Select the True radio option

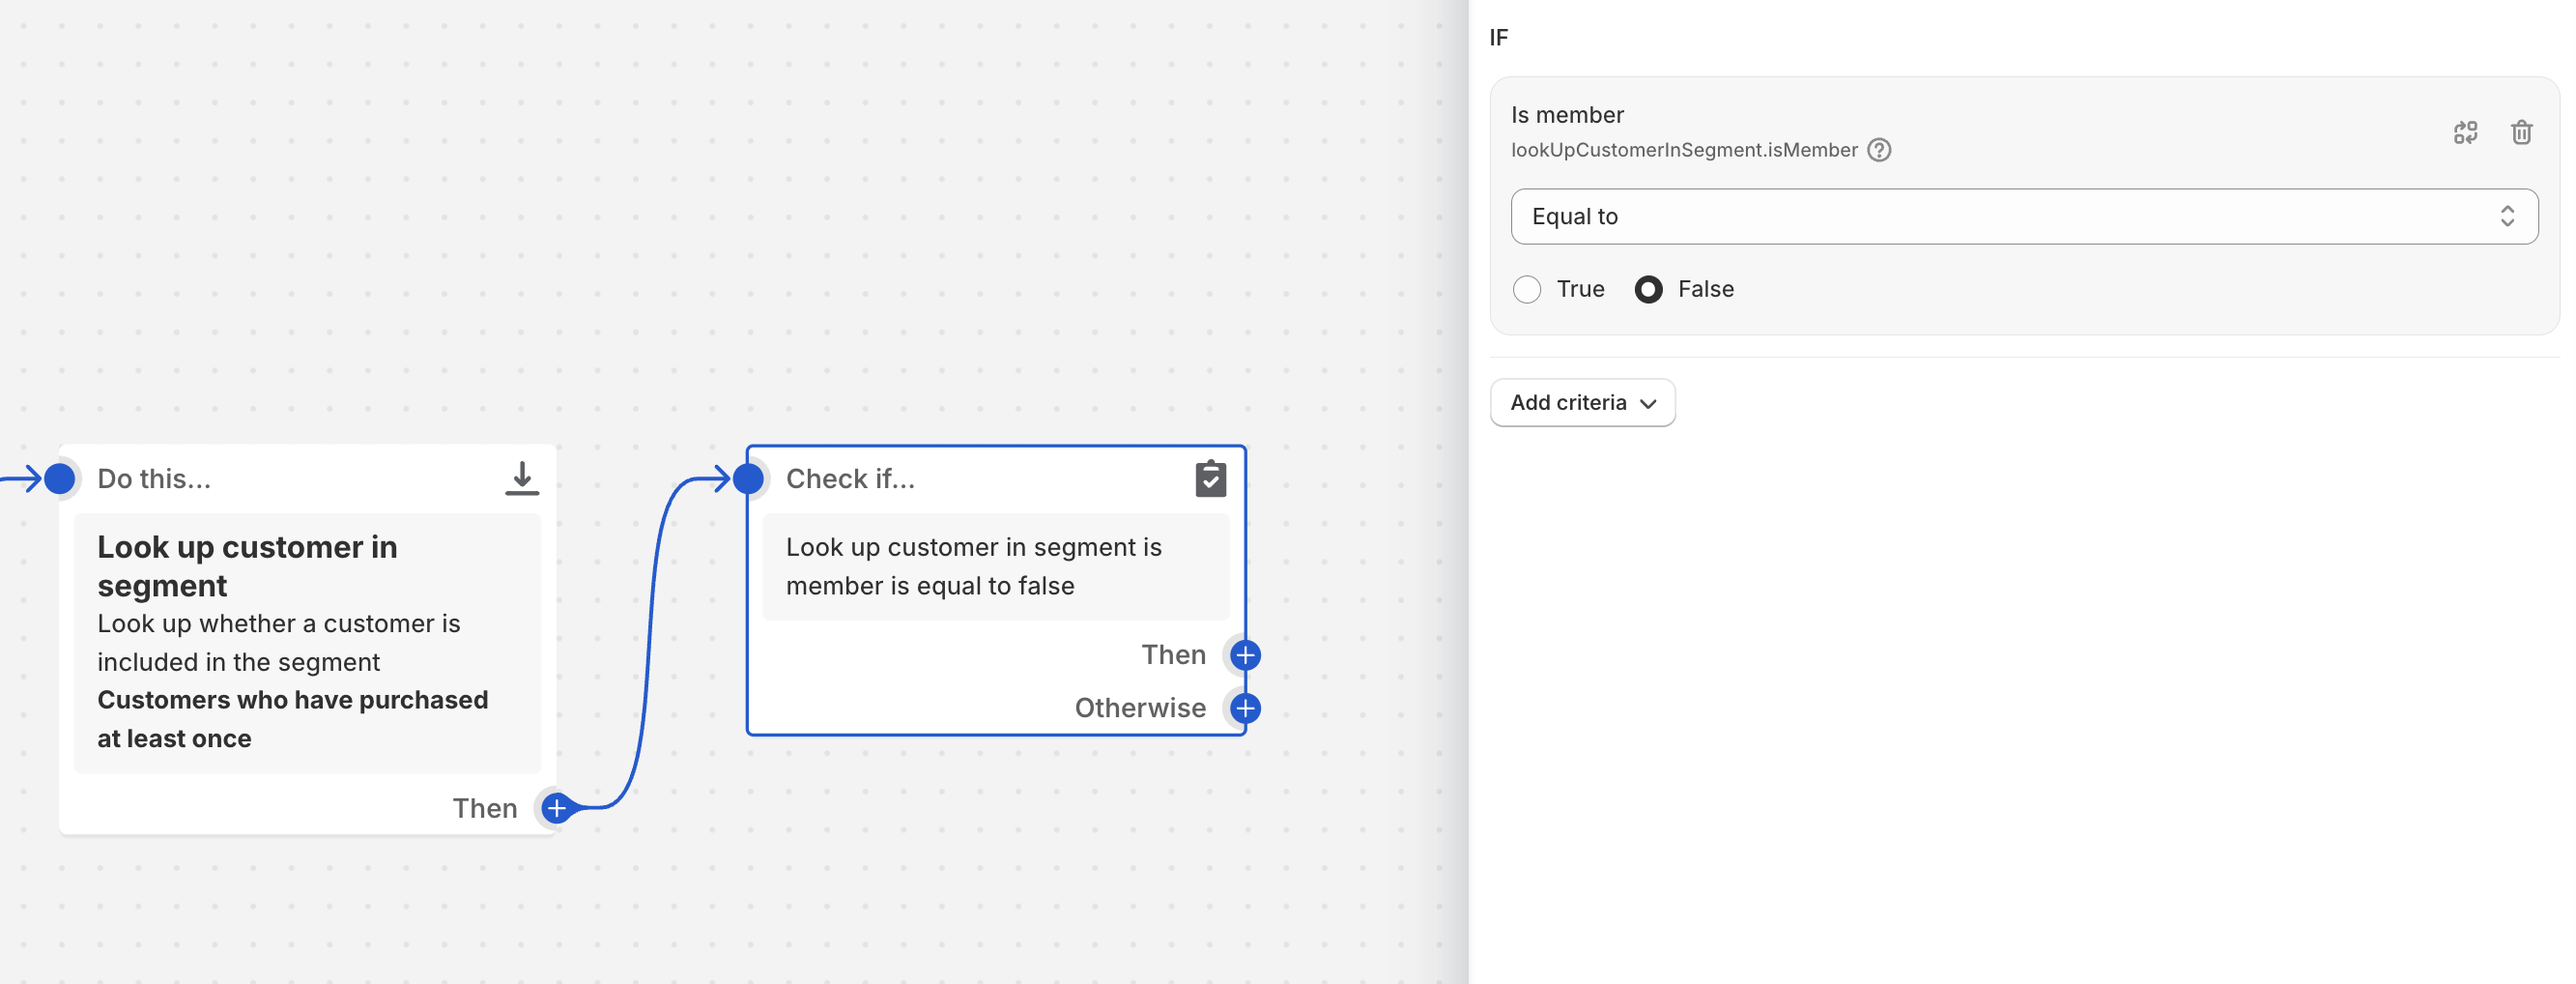1526,289
